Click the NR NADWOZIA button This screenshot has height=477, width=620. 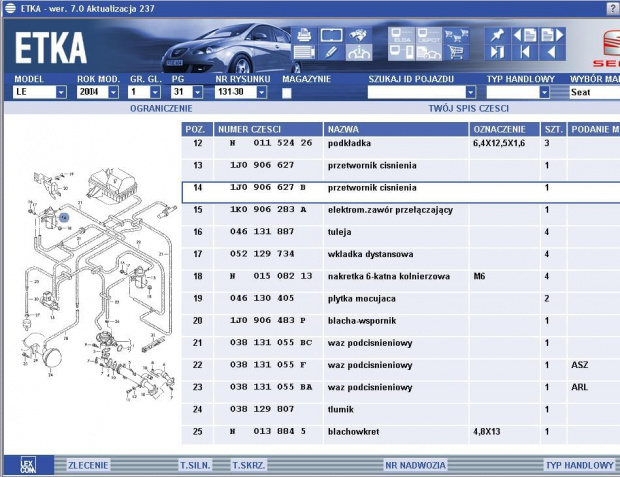click(x=415, y=465)
